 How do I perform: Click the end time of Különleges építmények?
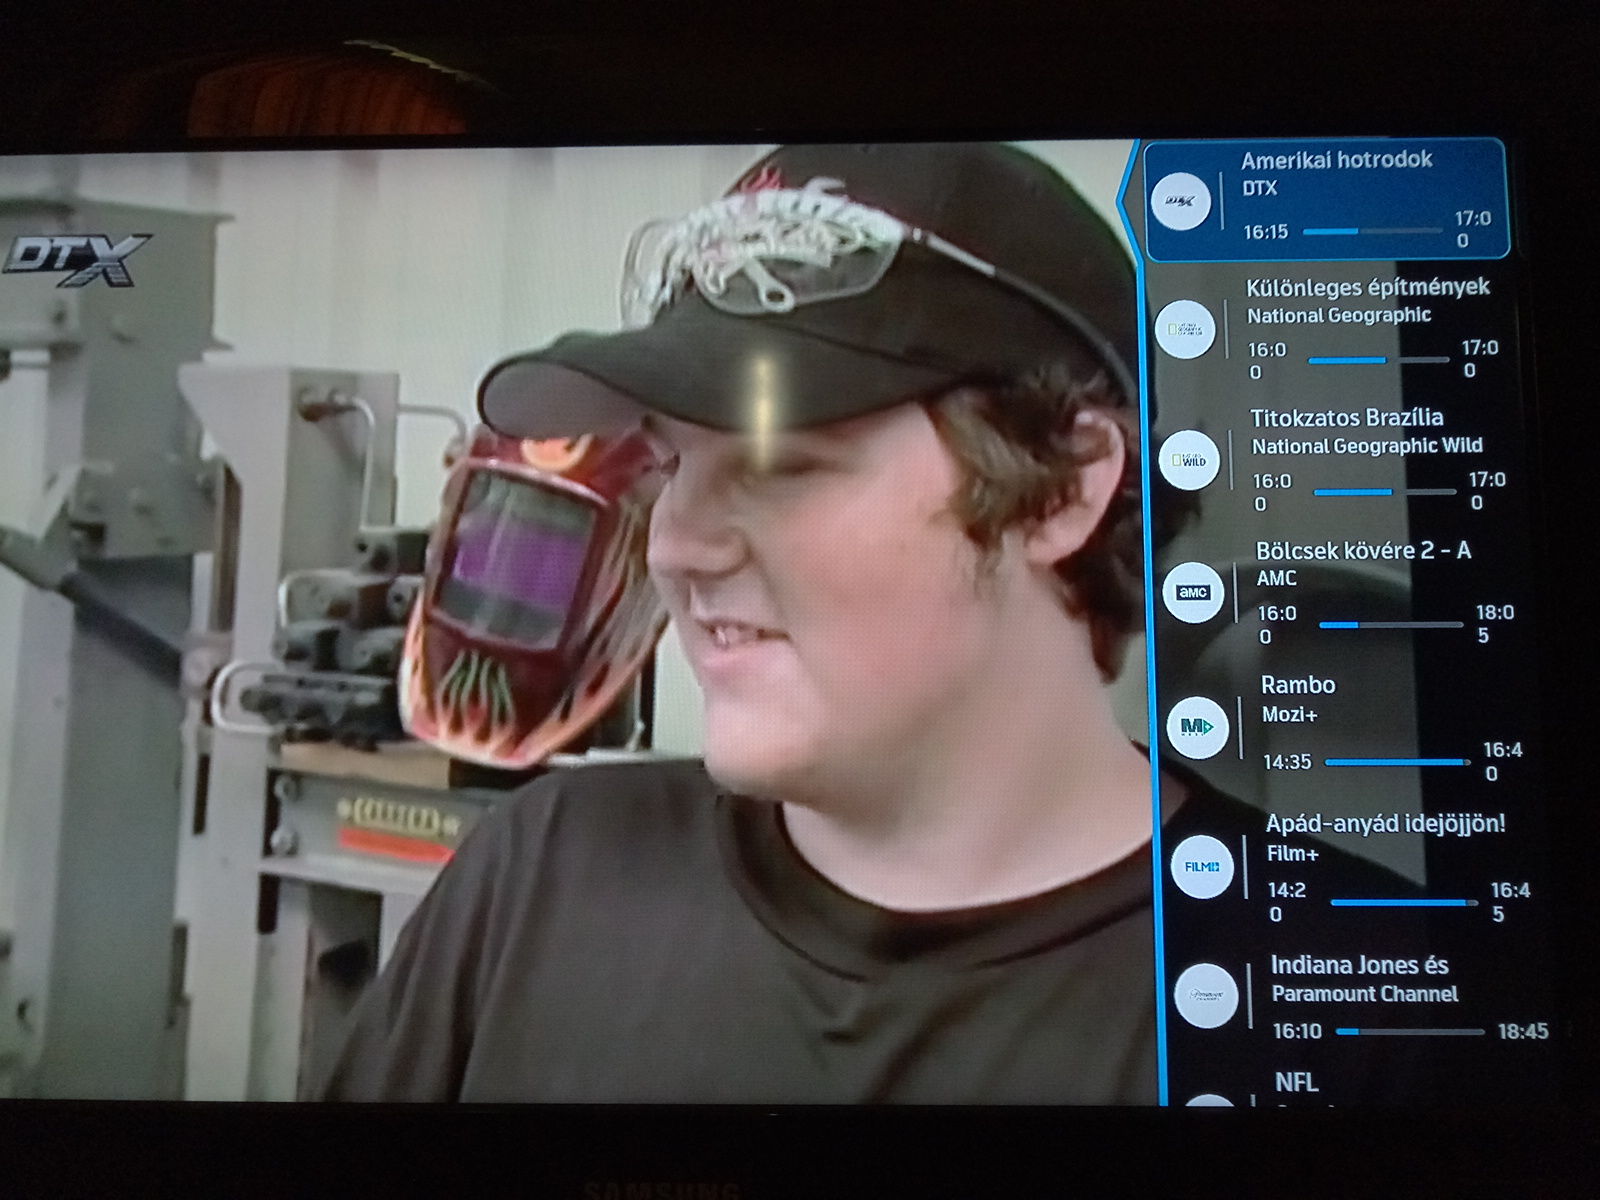(1480, 358)
